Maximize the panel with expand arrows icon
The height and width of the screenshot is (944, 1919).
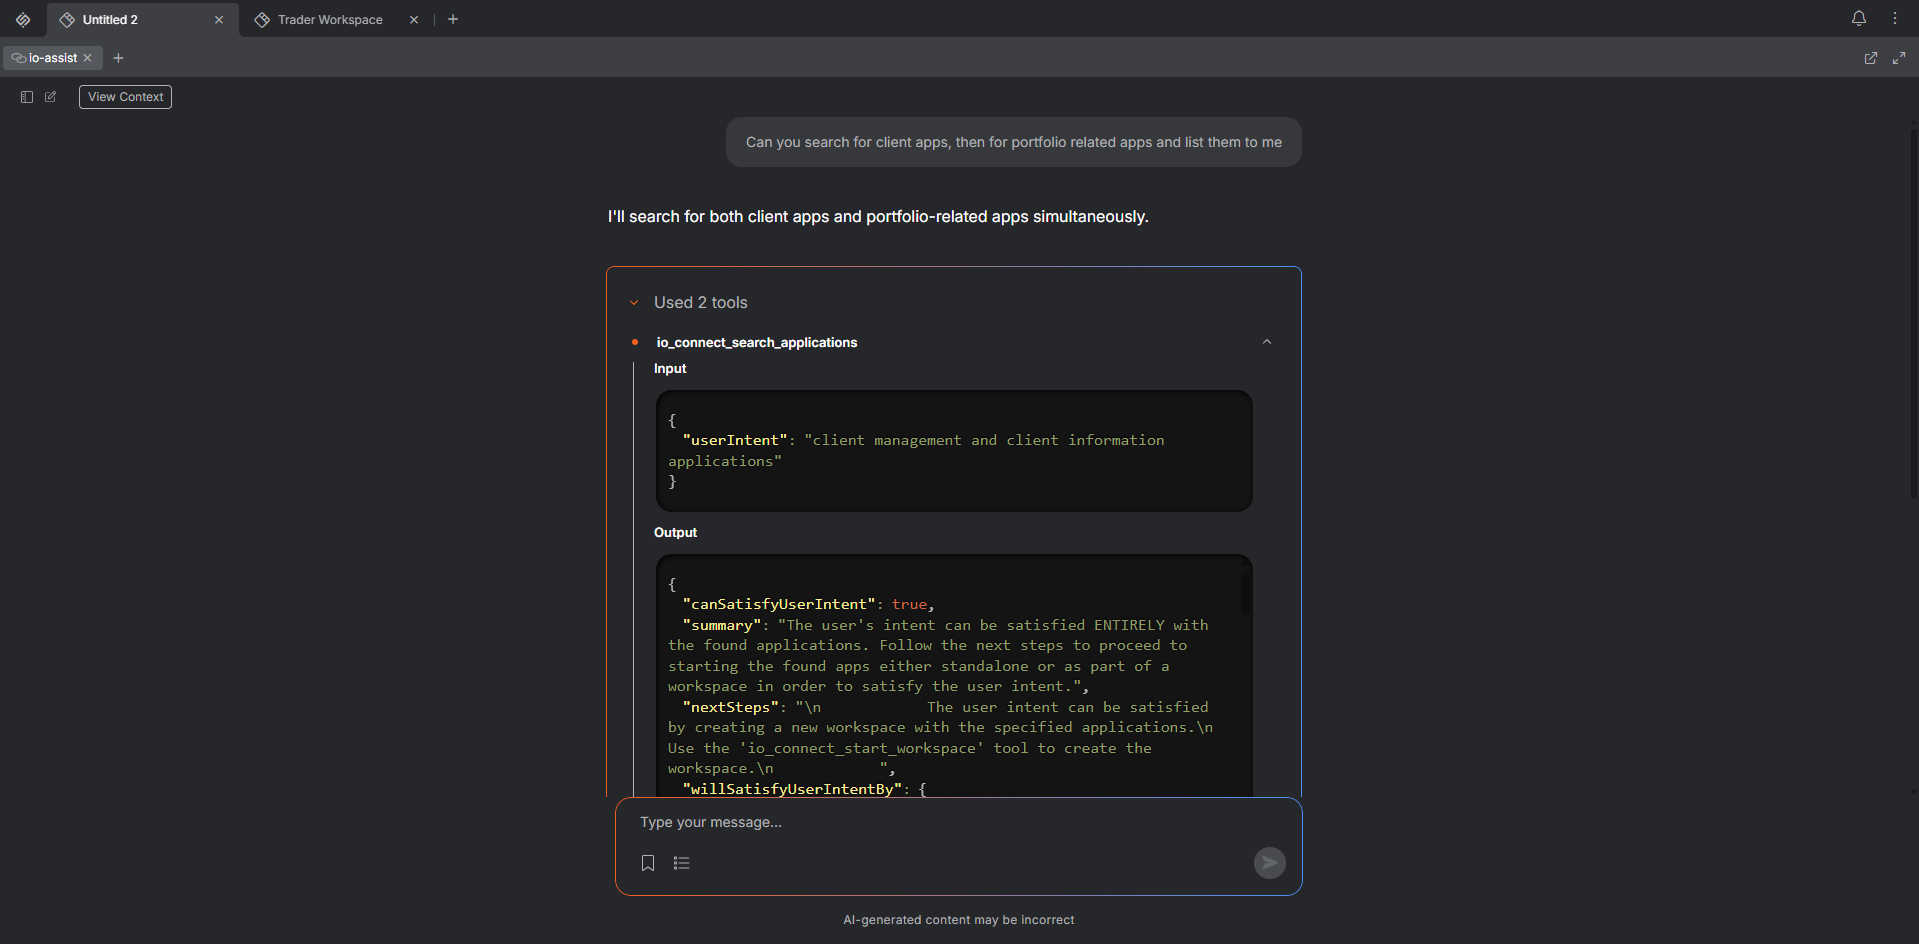tap(1899, 58)
